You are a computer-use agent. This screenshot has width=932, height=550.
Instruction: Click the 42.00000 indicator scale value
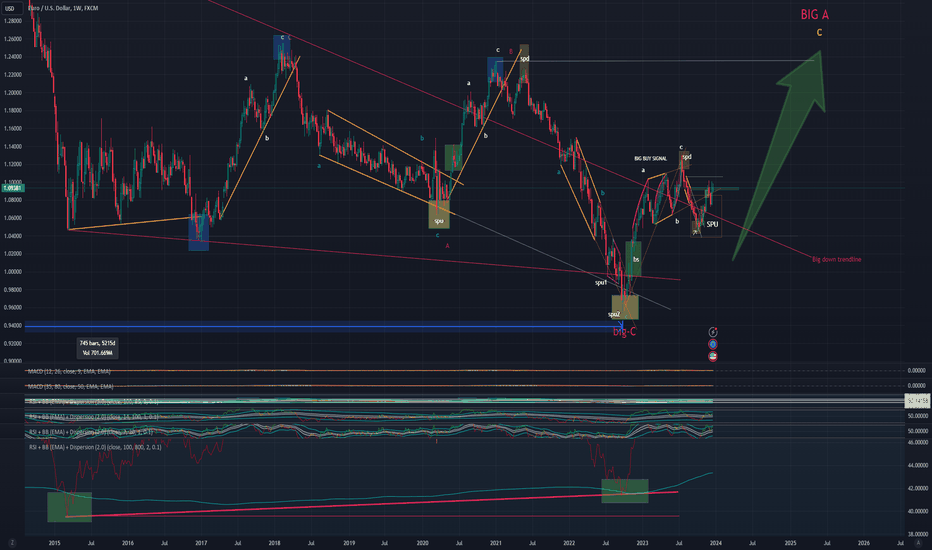coord(918,488)
